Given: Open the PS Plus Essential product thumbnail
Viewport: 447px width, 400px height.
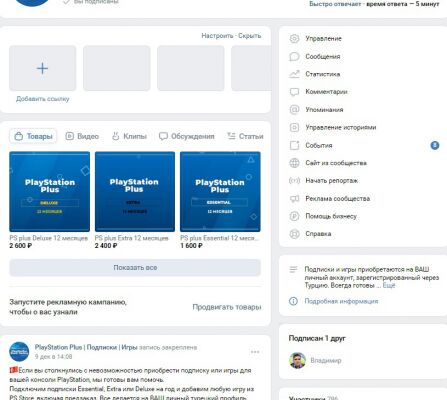Looking at the screenshot, I should (x=220, y=192).
